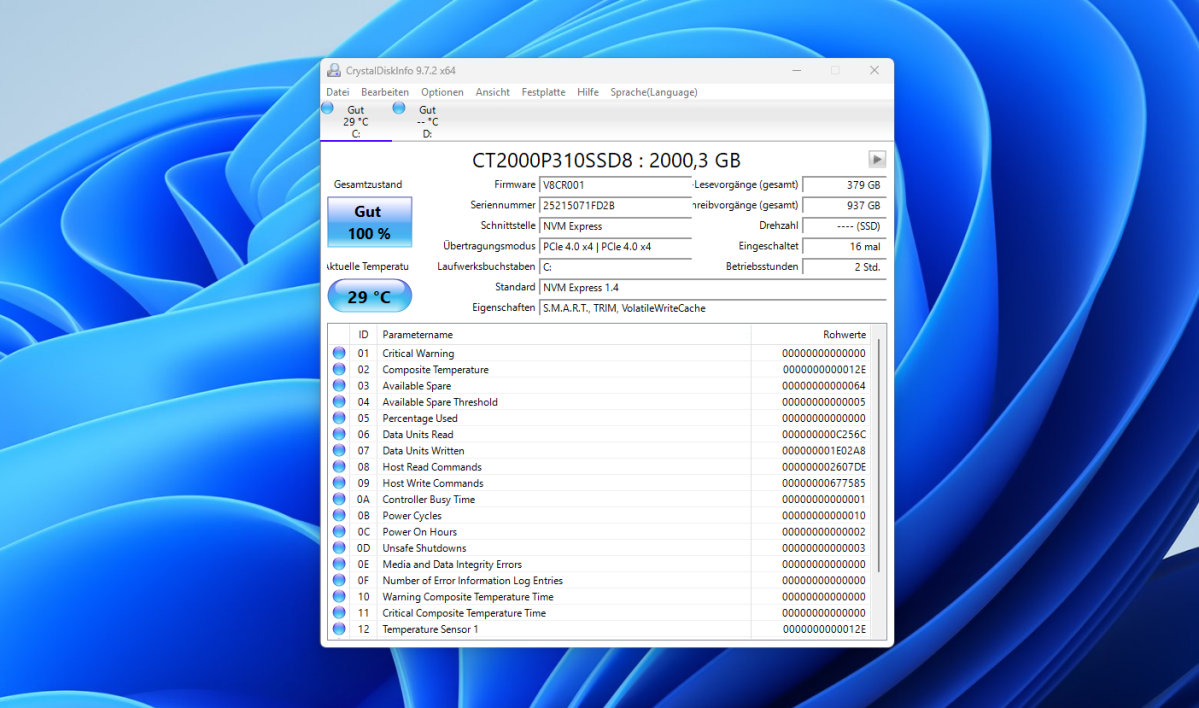Click the Gut 100 % health status box

[369, 221]
